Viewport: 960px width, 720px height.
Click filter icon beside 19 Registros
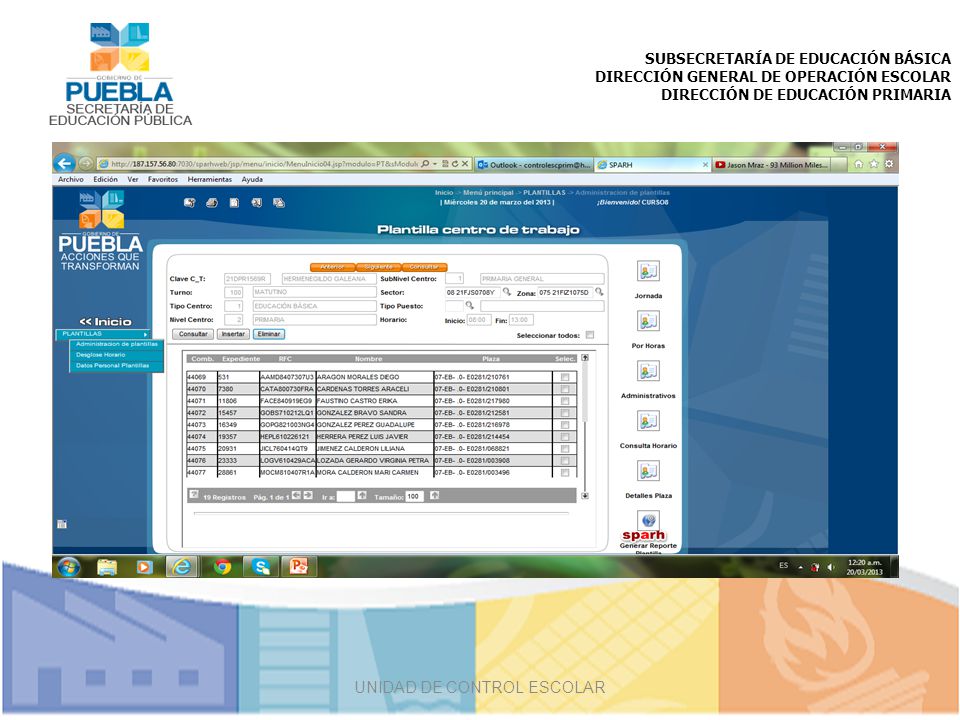click(x=194, y=495)
